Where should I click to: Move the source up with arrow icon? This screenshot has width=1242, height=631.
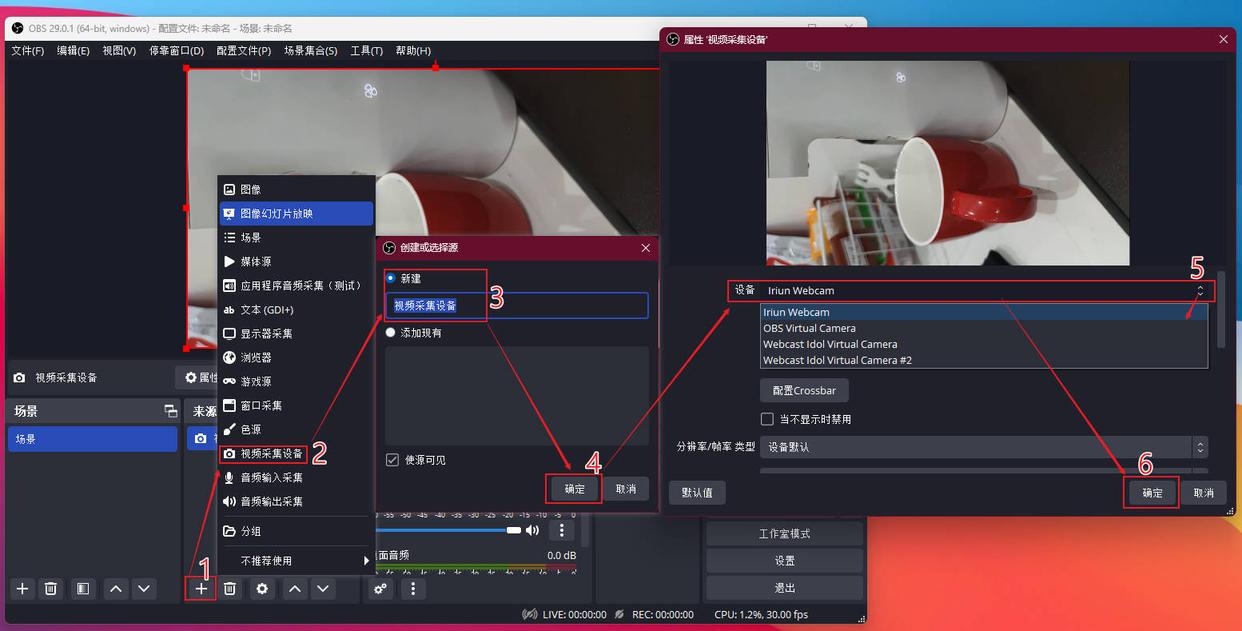point(294,589)
